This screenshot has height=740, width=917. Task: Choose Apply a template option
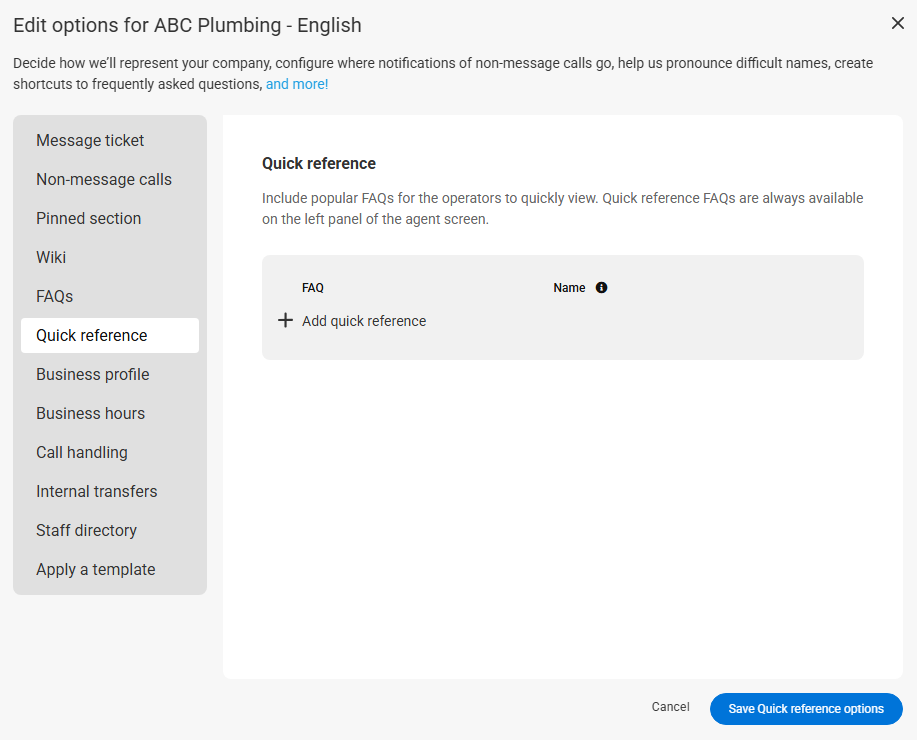[x=96, y=570]
